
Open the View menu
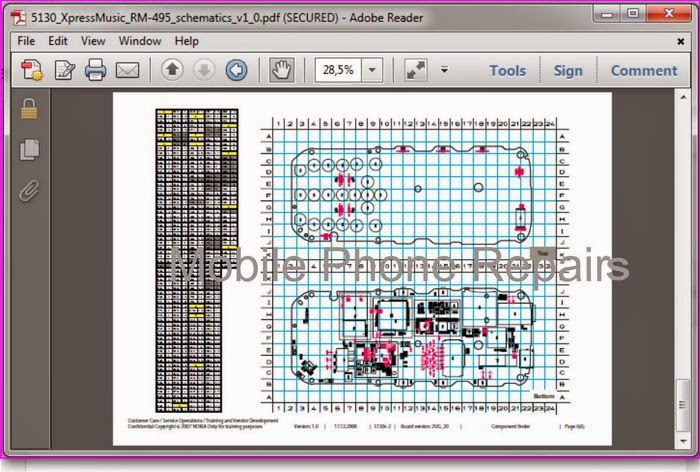pyautogui.click(x=93, y=41)
